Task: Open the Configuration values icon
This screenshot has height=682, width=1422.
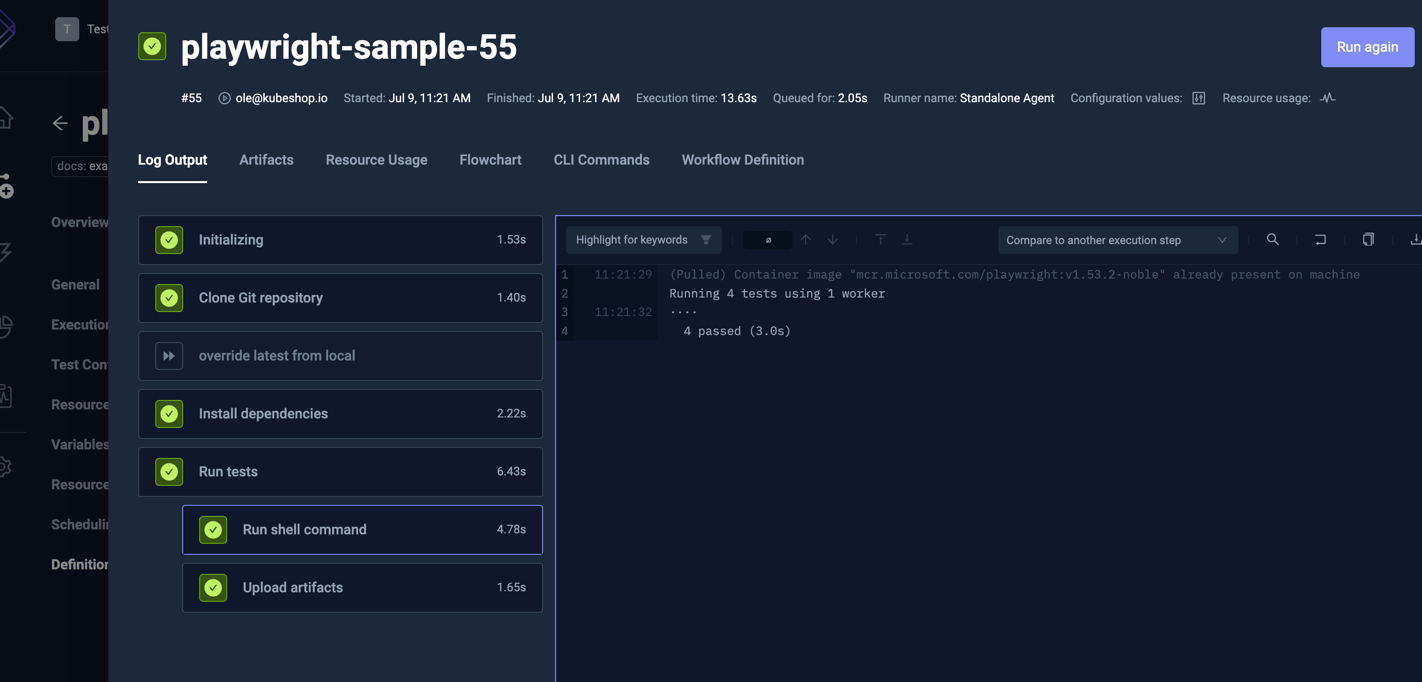Action: coord(1198,98)
